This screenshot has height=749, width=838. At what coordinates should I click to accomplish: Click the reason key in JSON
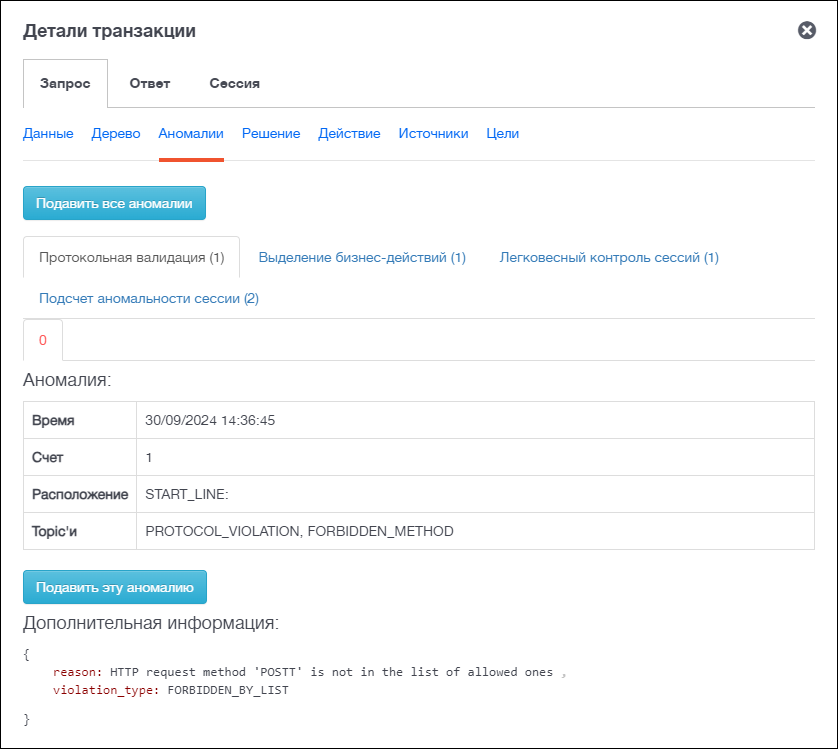77,672
